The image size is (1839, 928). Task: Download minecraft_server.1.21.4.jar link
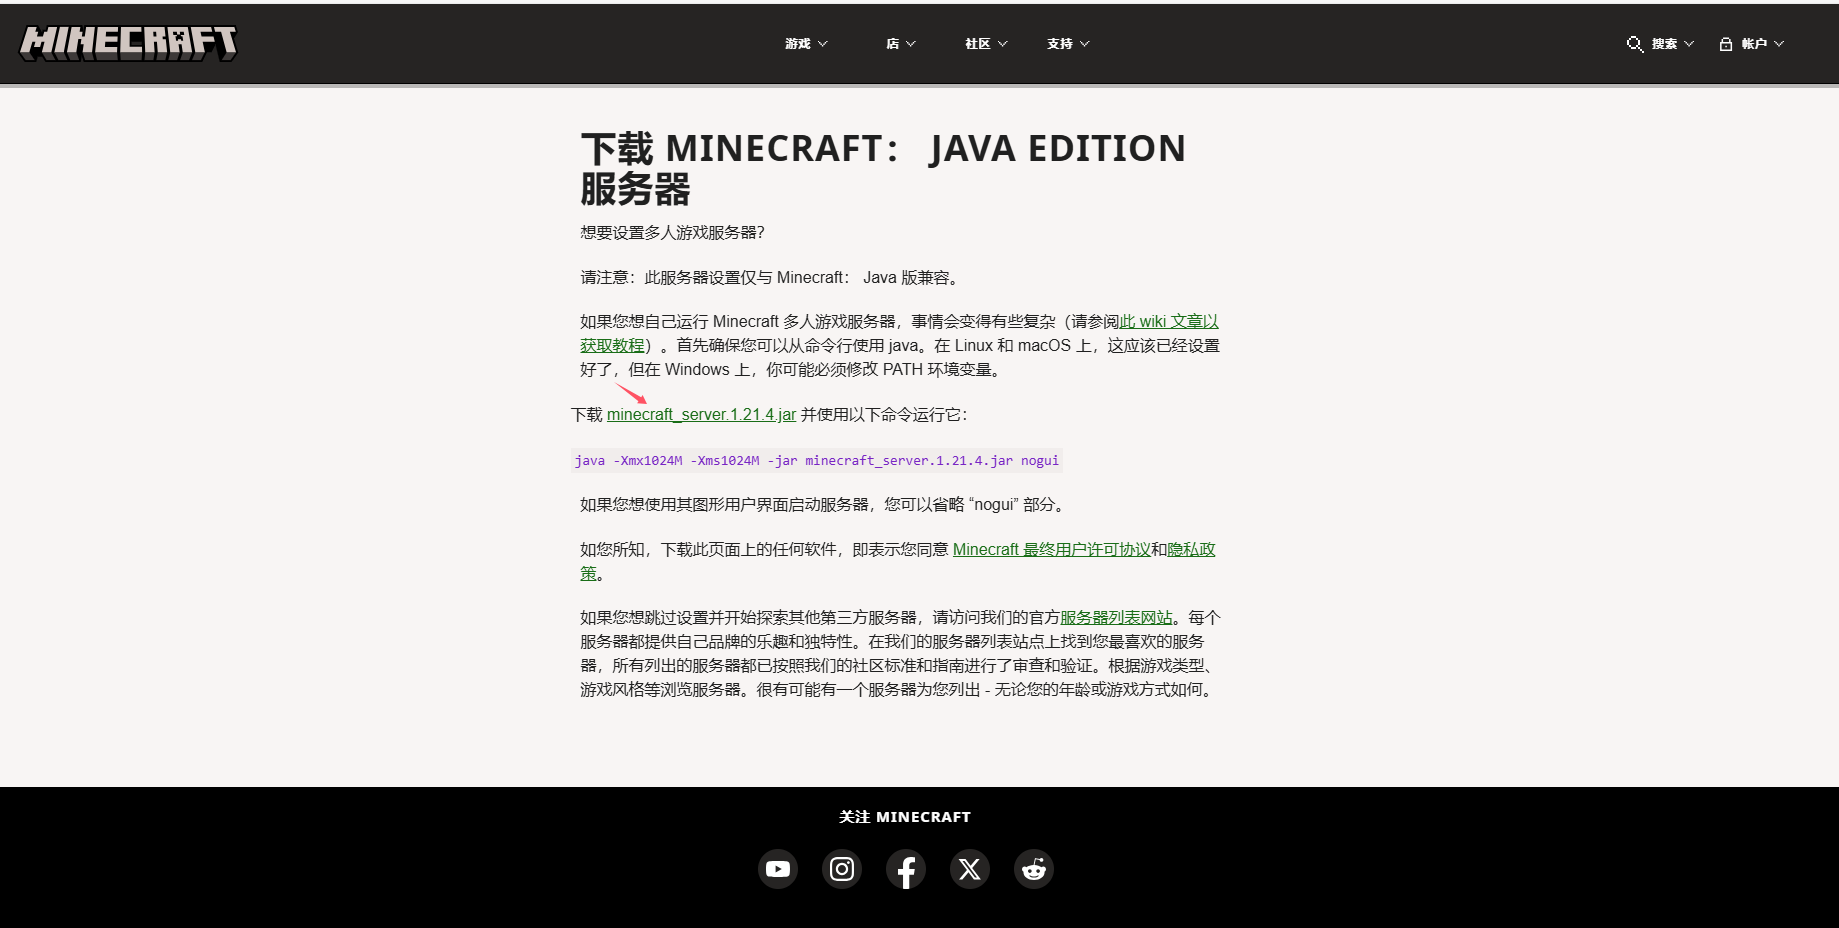pos(701,415)
